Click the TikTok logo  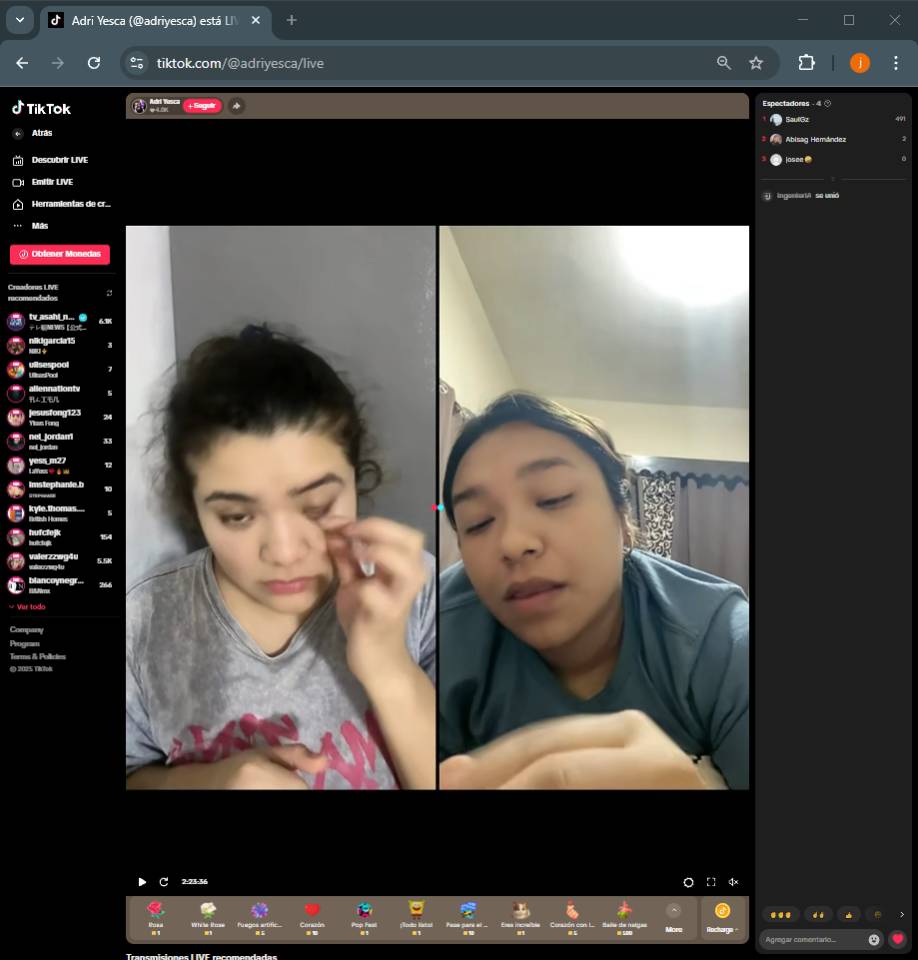click(41, 108)
